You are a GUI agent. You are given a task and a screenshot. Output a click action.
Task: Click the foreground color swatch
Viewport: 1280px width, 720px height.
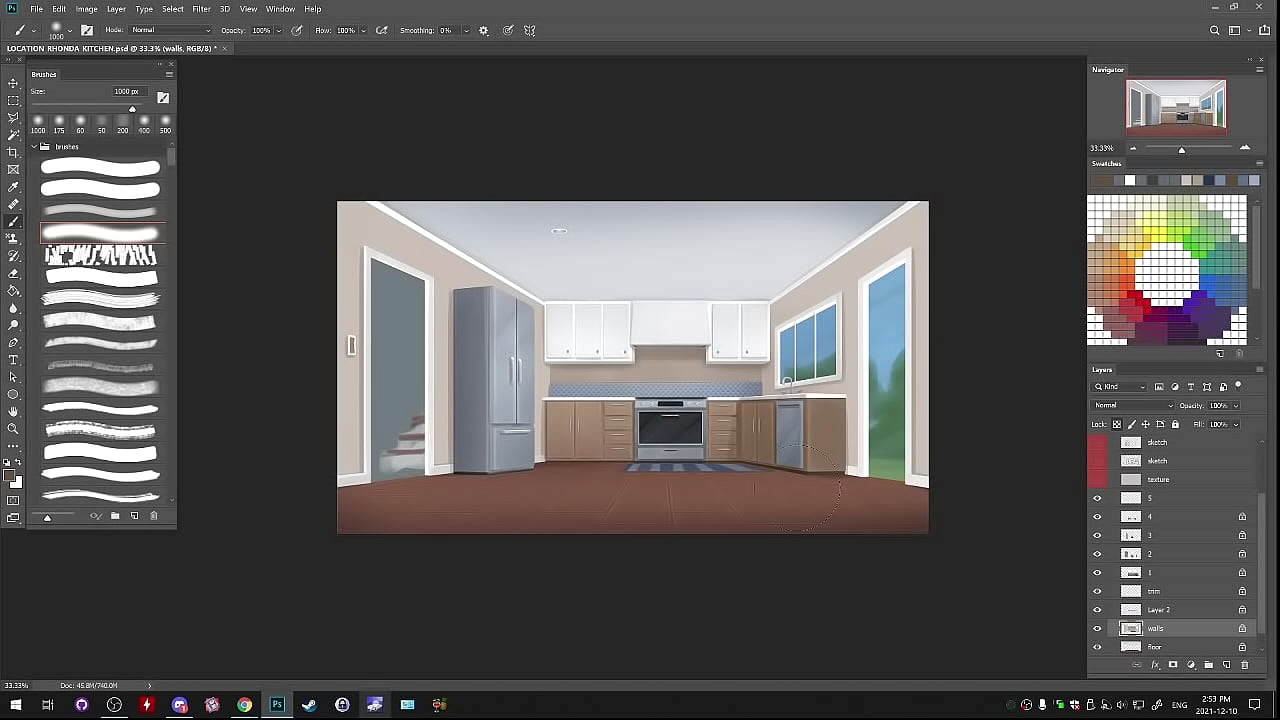[x=10, y=476]
